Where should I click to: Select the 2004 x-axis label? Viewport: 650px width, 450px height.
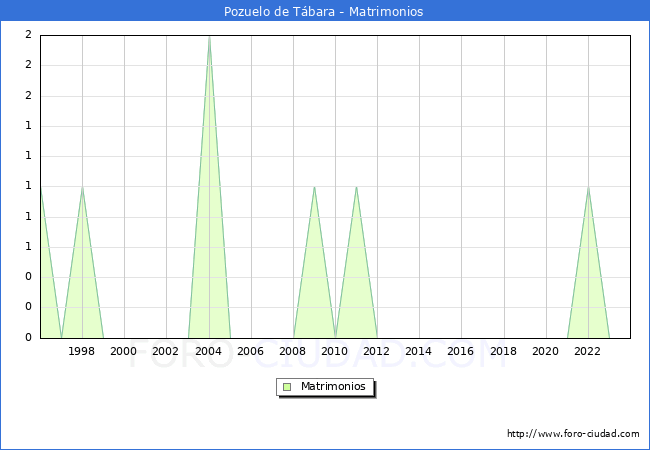pos(209,351)
